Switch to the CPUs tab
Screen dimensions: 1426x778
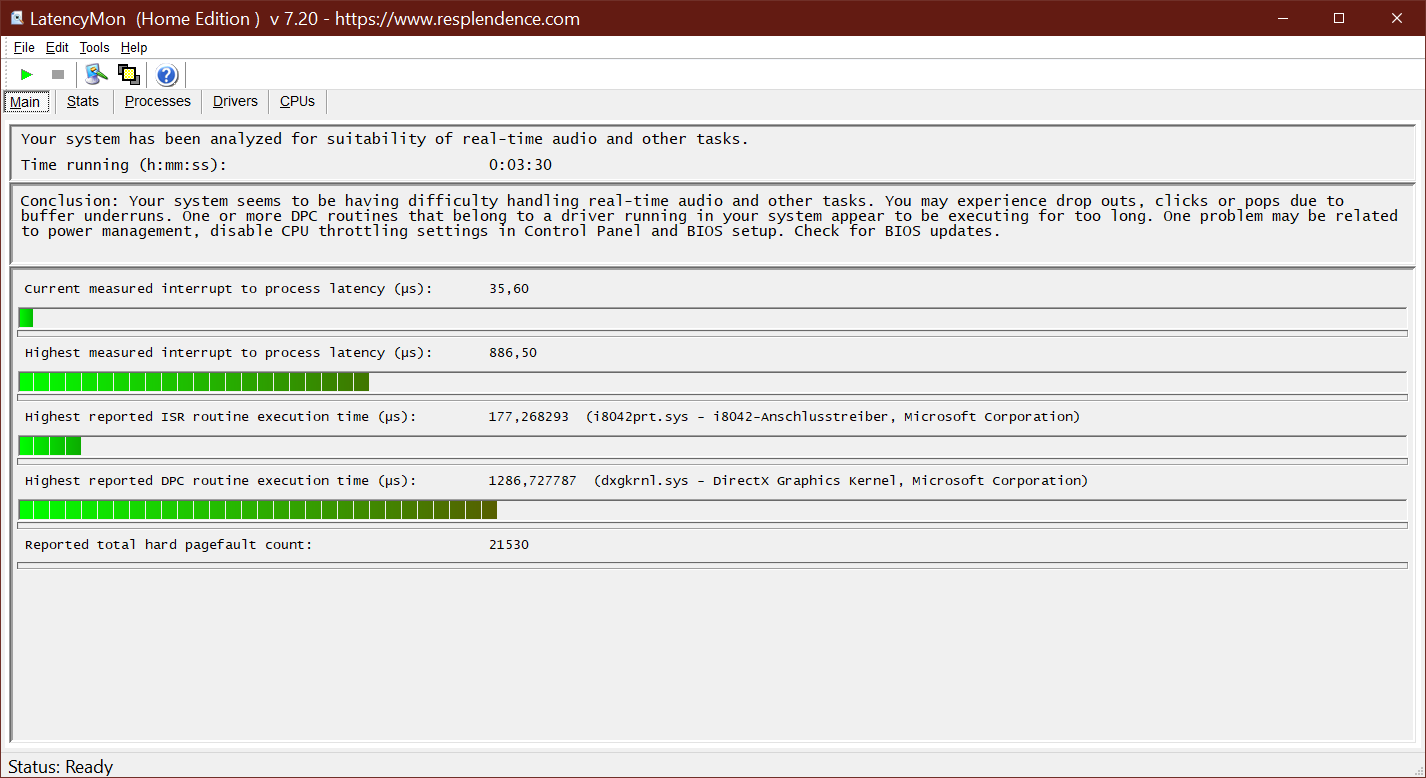[297, 101]
